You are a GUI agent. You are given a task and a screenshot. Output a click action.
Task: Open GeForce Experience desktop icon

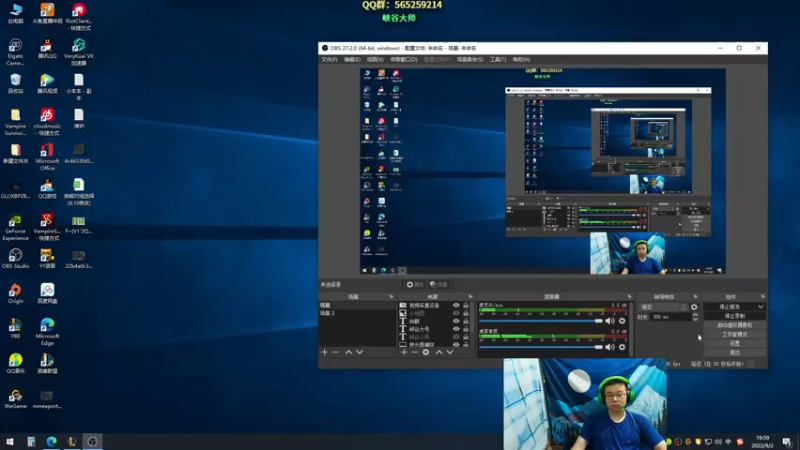pos(15,227)
